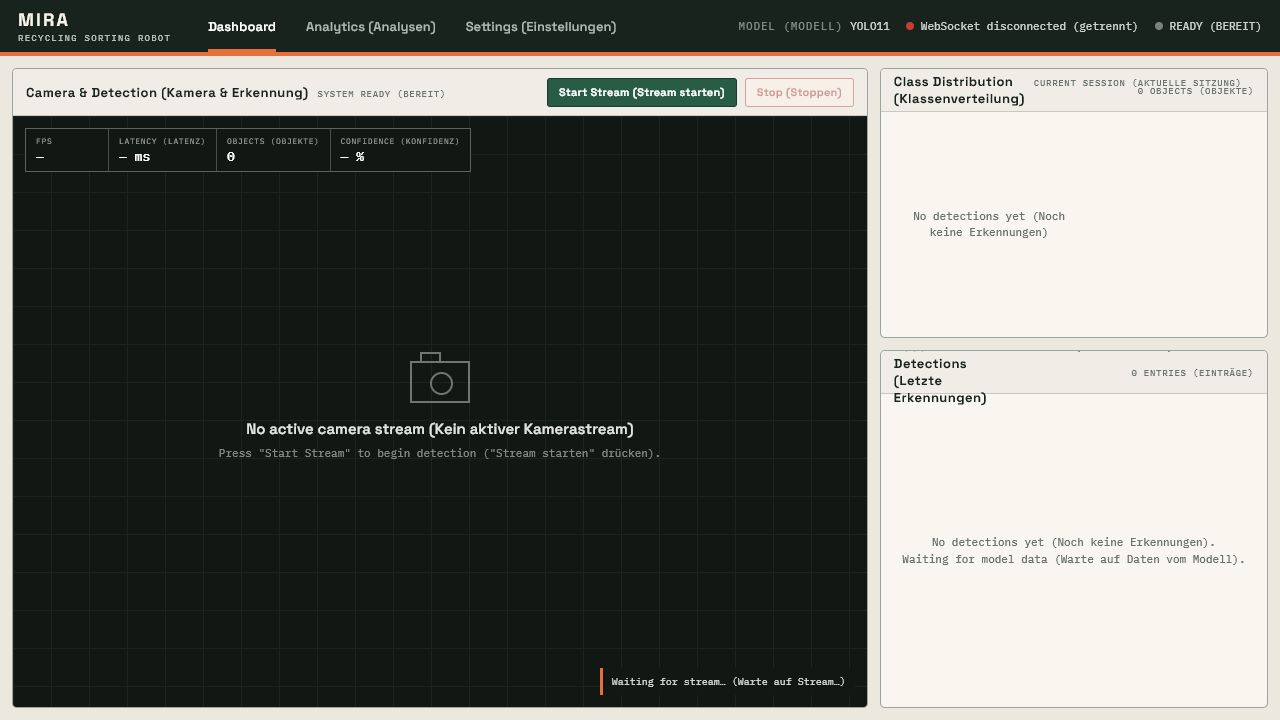Screen dimensions: 1280x720
Task: Click SYSTEM READY (BEREIT) label
Action: pyautogui.click(x=381, y=94)
